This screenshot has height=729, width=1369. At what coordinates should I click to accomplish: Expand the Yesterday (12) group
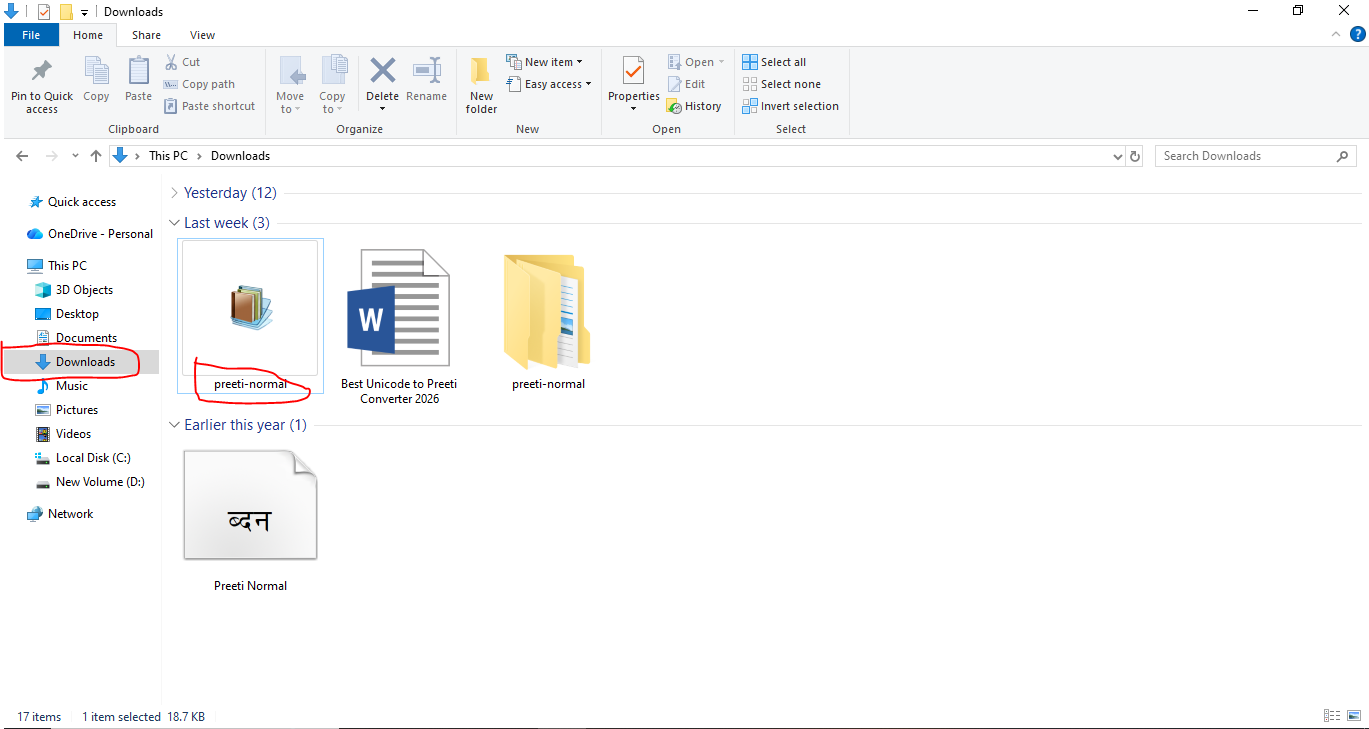click(175, 193)
